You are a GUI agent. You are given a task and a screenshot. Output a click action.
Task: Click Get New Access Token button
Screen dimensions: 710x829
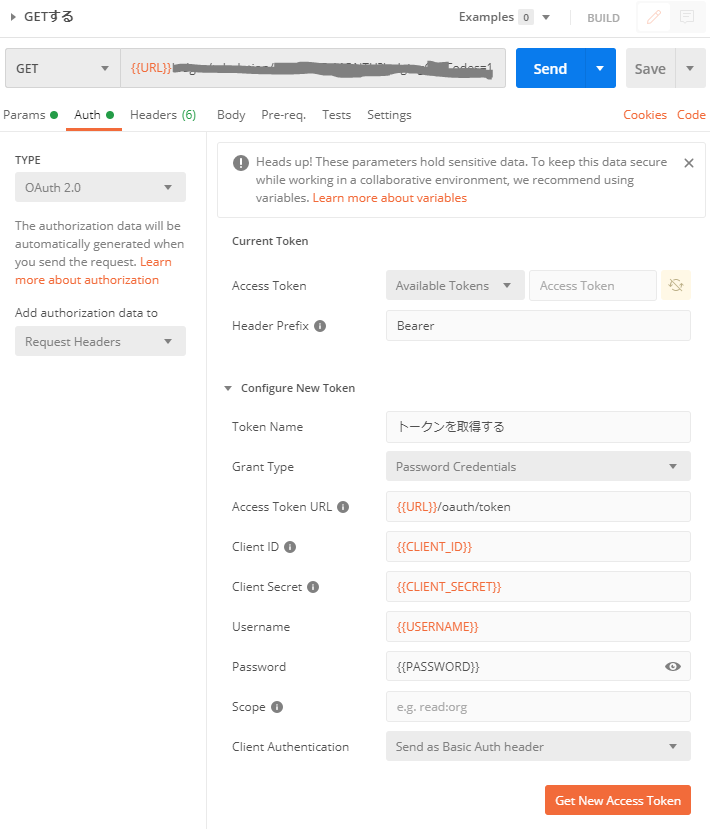(617, 800)
